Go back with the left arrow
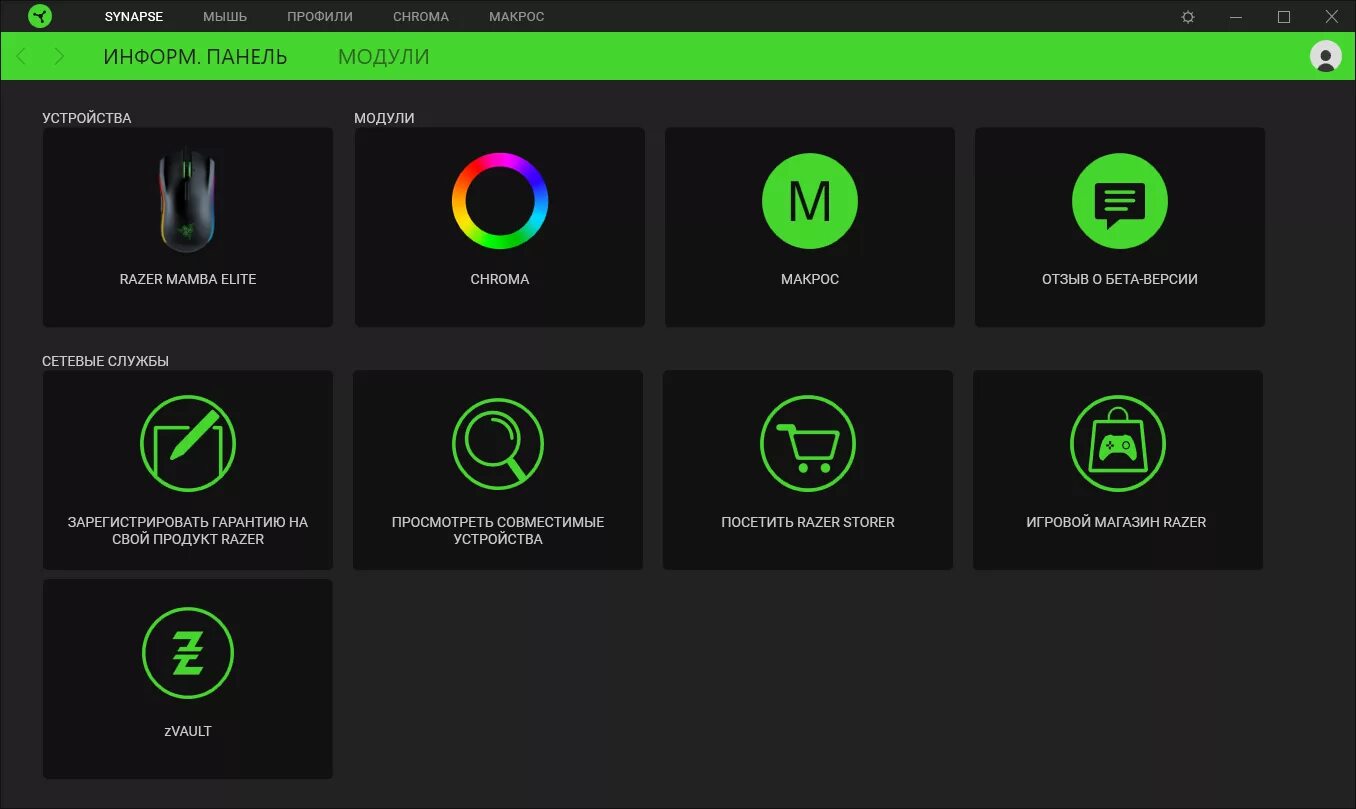This screenshot has height=809, width=1356. point(22,56)
